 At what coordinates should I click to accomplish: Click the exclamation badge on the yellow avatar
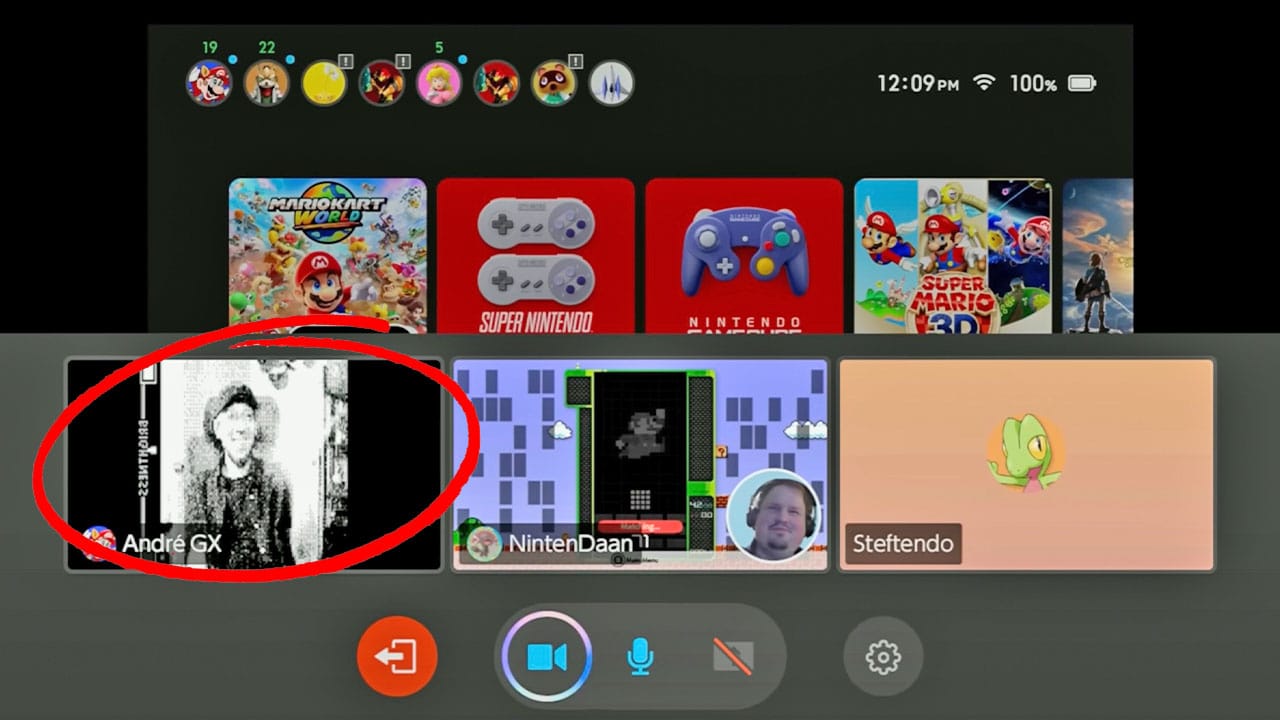(x=345, y=61)
